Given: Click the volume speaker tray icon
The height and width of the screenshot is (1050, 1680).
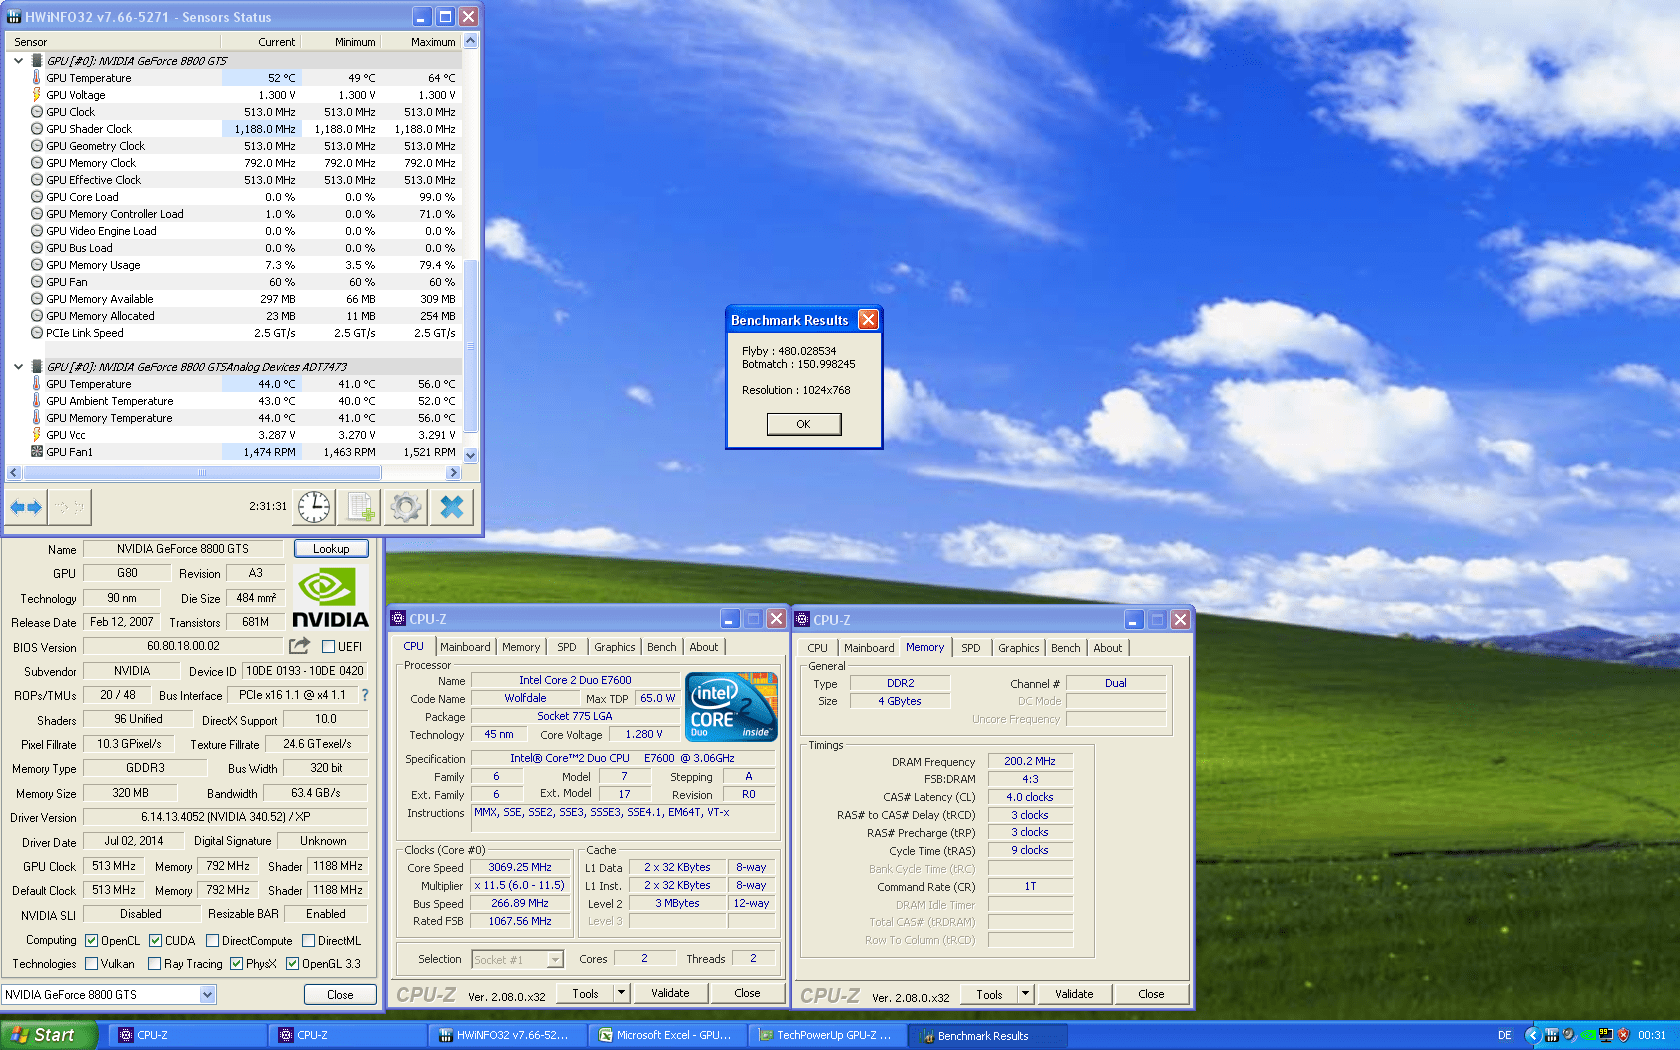Looking at the screenshot, I should [1569, 1035].
